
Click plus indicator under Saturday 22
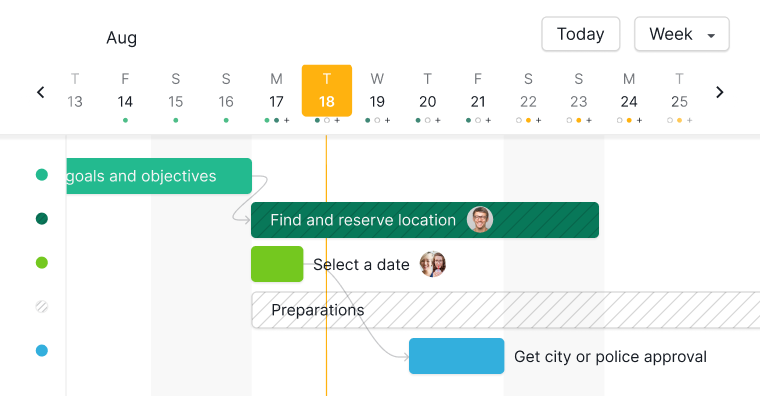[538, 120]
